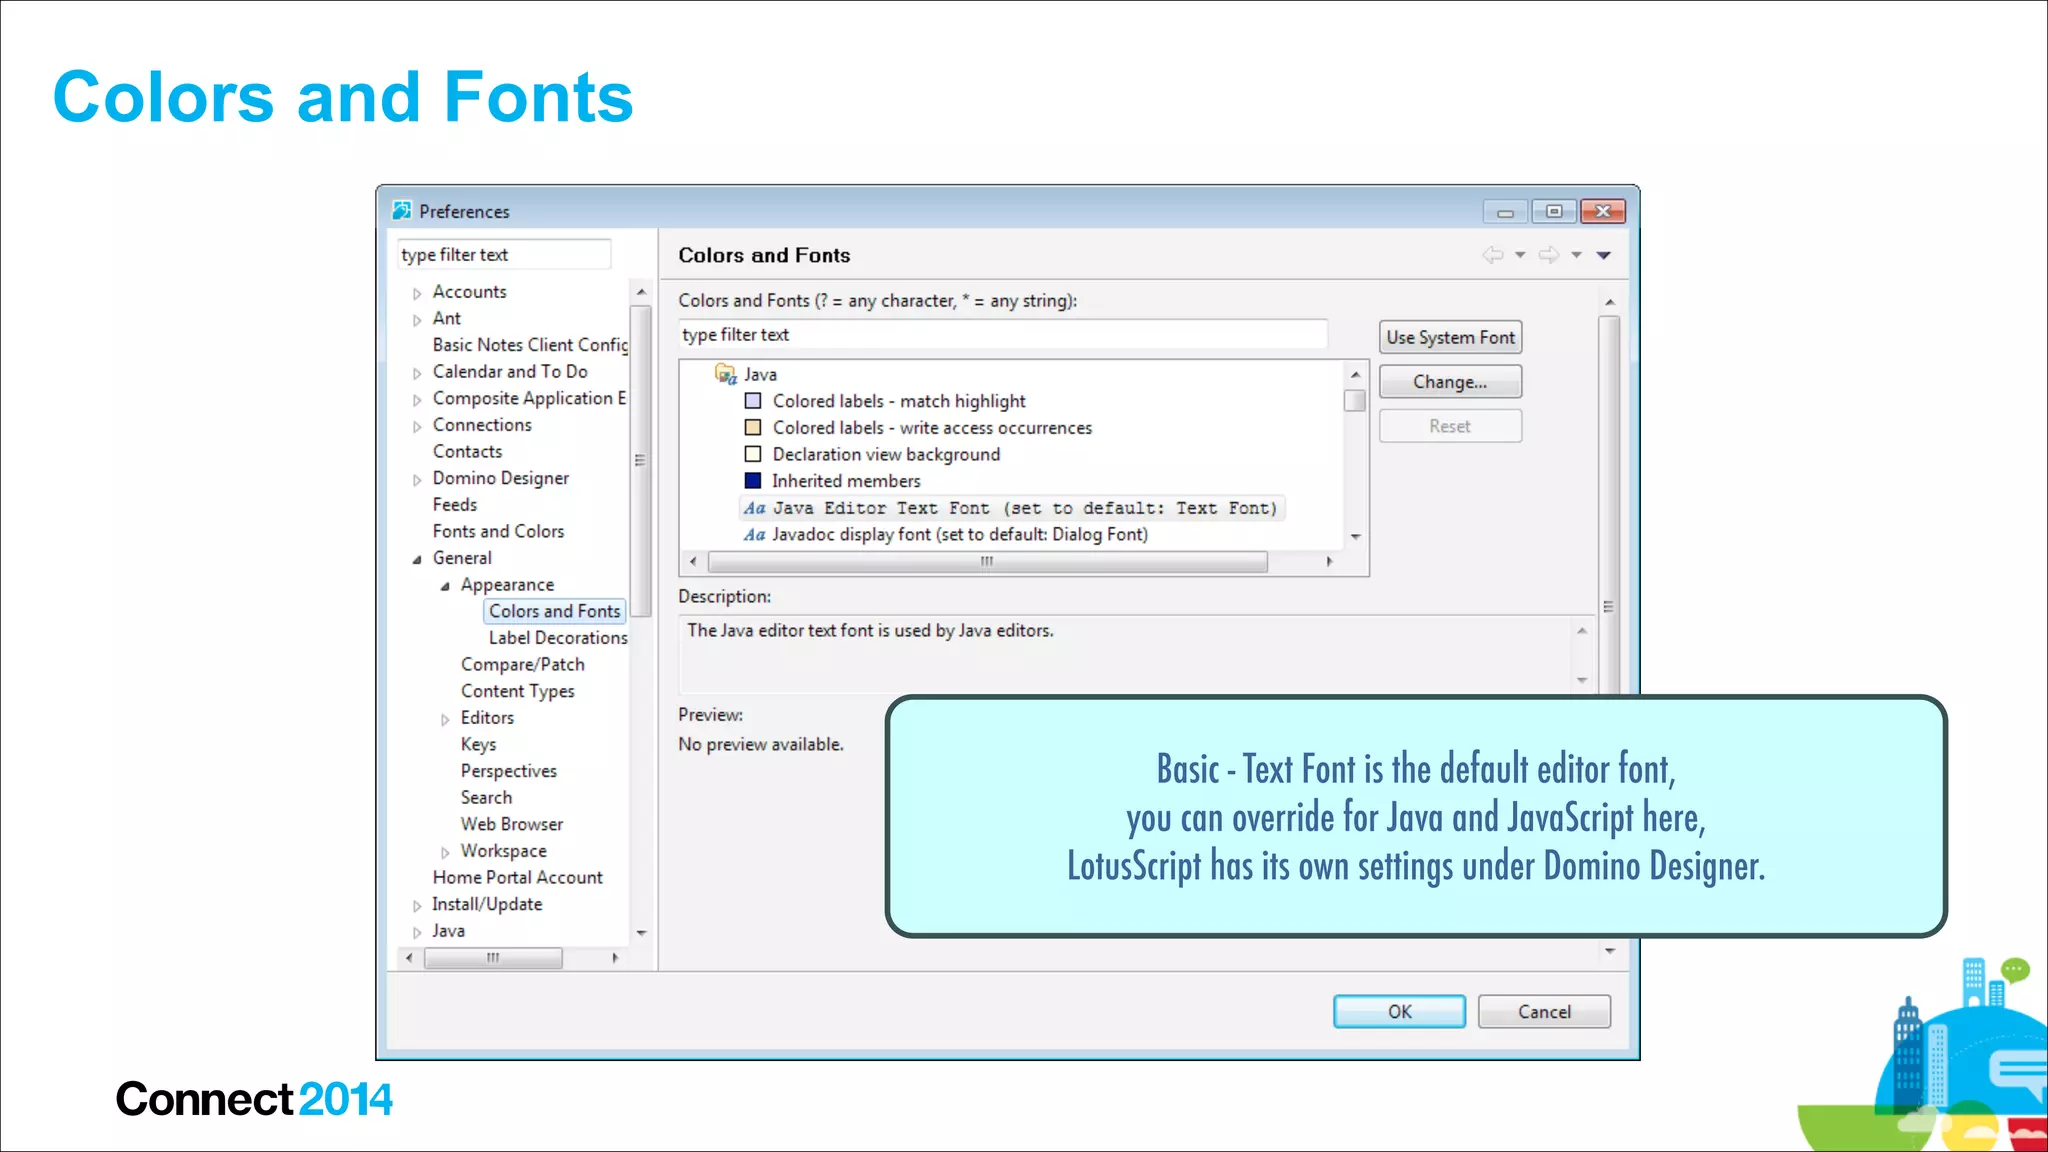Click the forward navigation arrow in header

pyautogui.click(x=1548, y=255)
